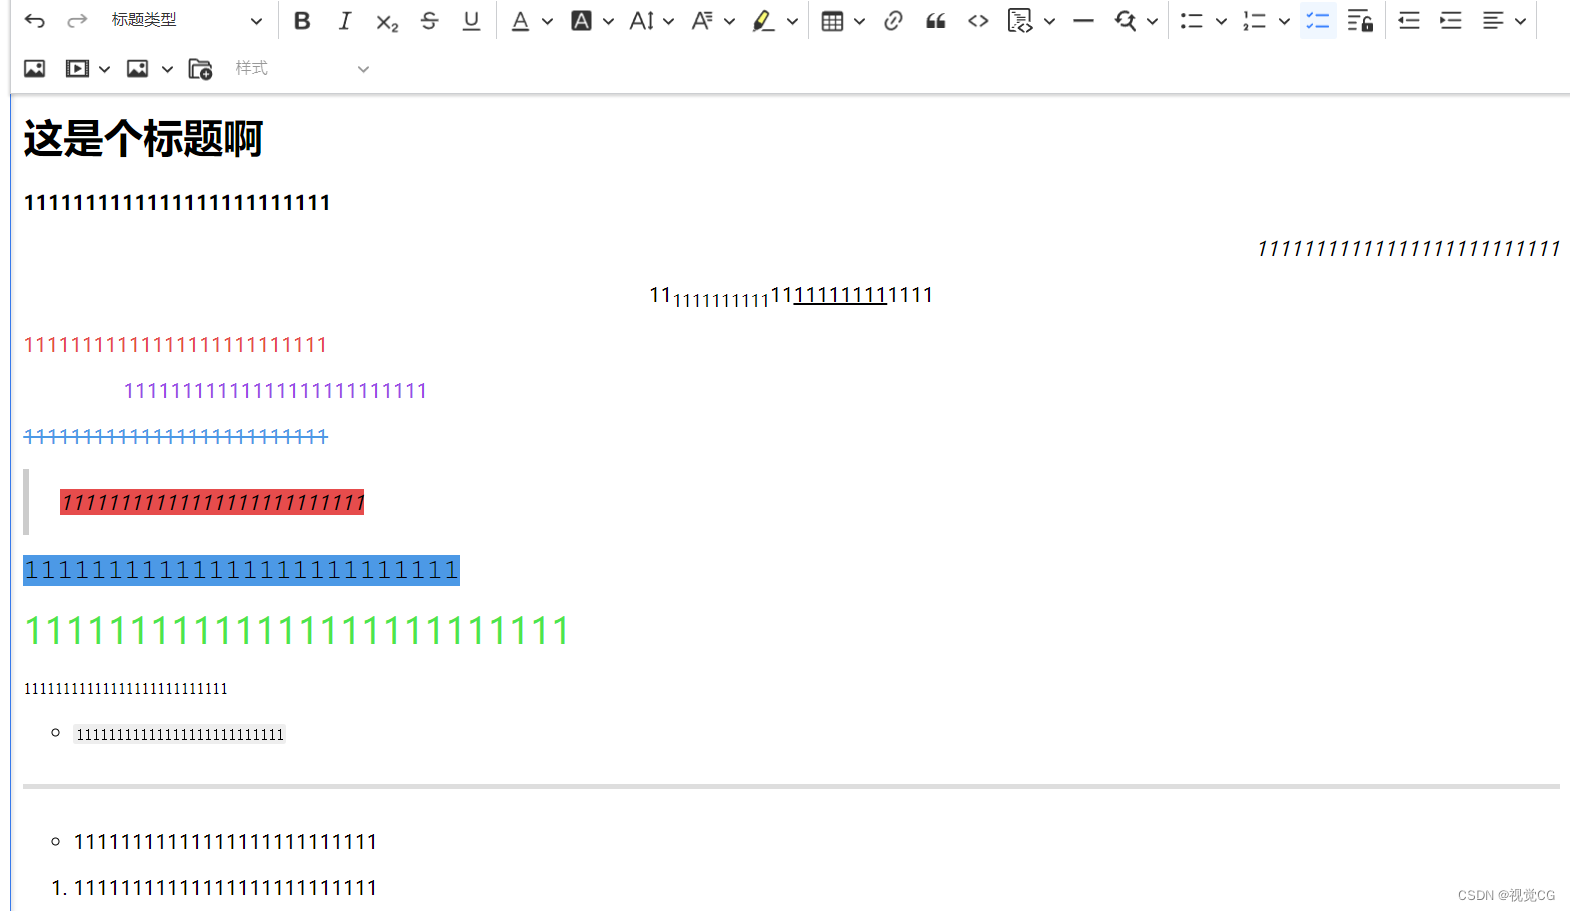Screen dimensions: 1570x911
Task: Expand font color dropdown arrow
Action: [547, 21]
